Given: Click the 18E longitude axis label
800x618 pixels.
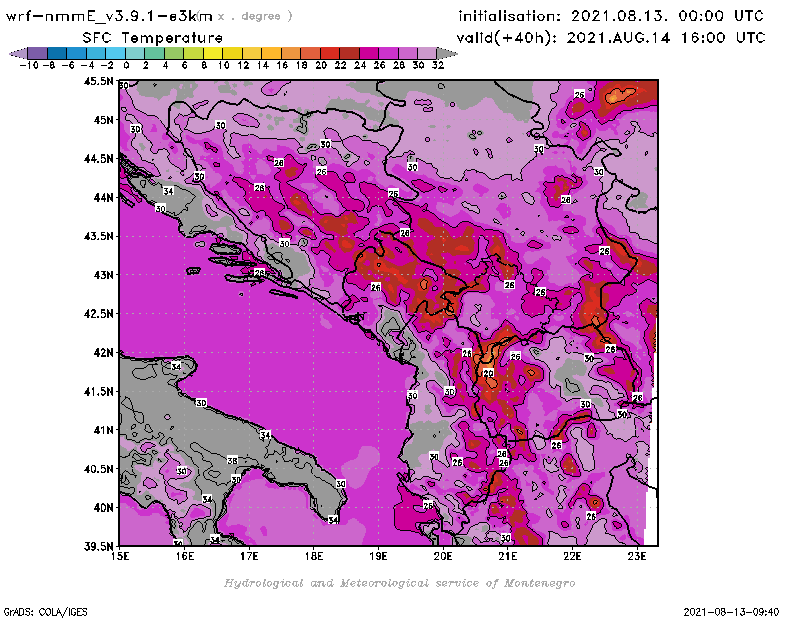Looking at the screenshot, I should [314, 556].
